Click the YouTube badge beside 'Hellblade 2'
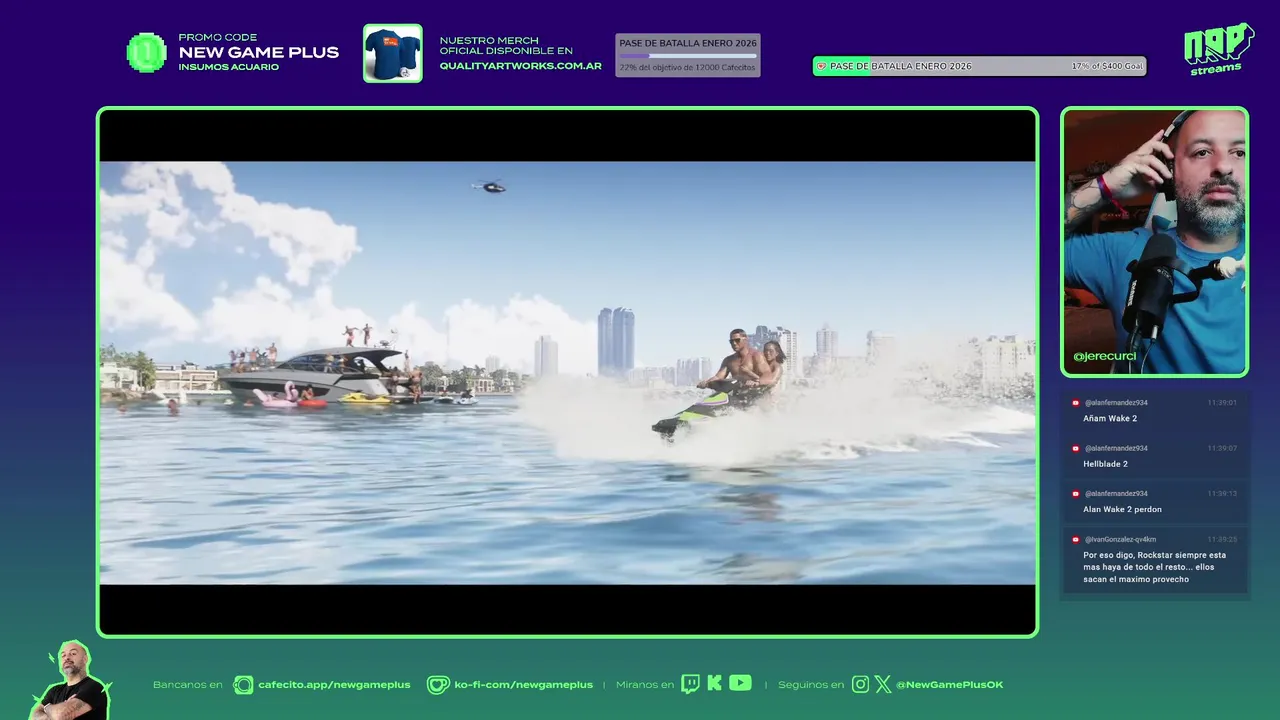The image size is (1280, 720). coord(1075,448)
